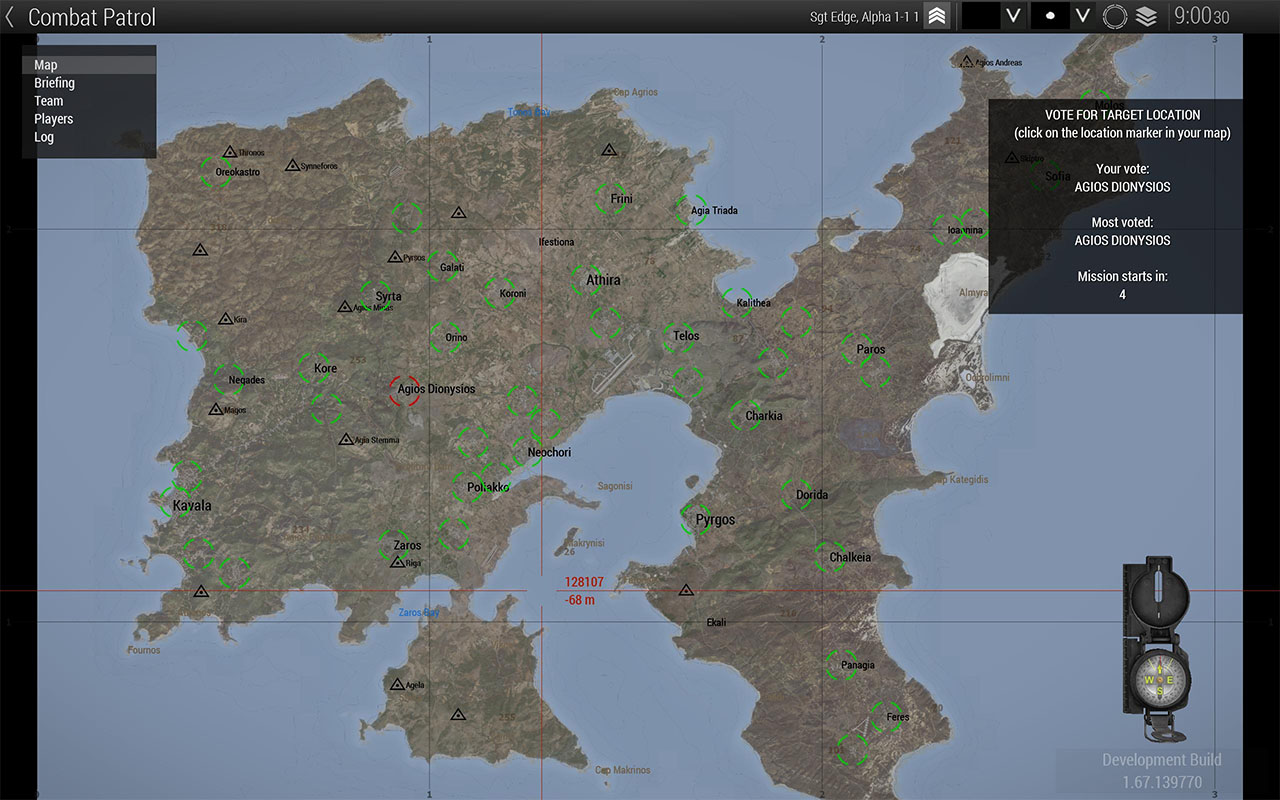Open the marker color dropdown arrow

click(1014, 16)
